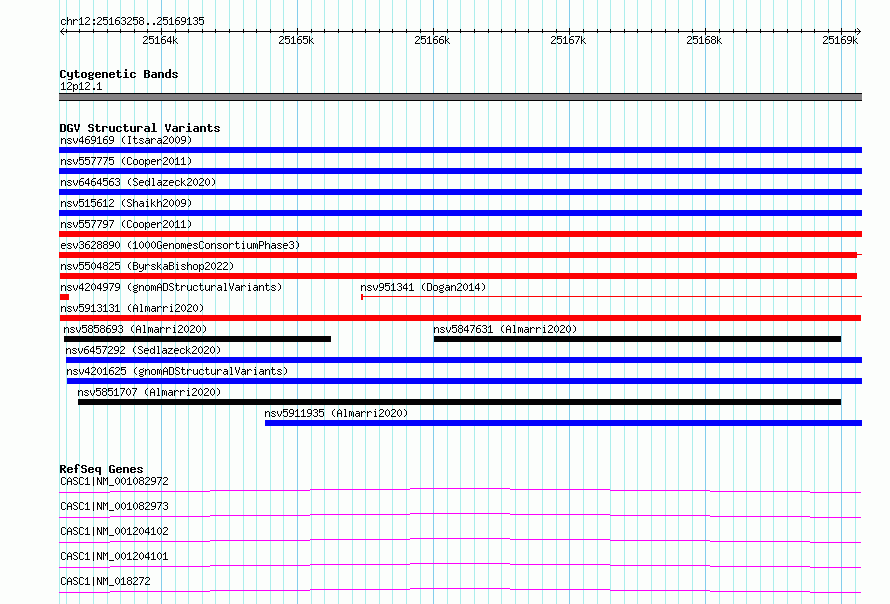Click the 25164k ruler tick label
The height and width of the screenshot is (604, 890).
point(160,40)
